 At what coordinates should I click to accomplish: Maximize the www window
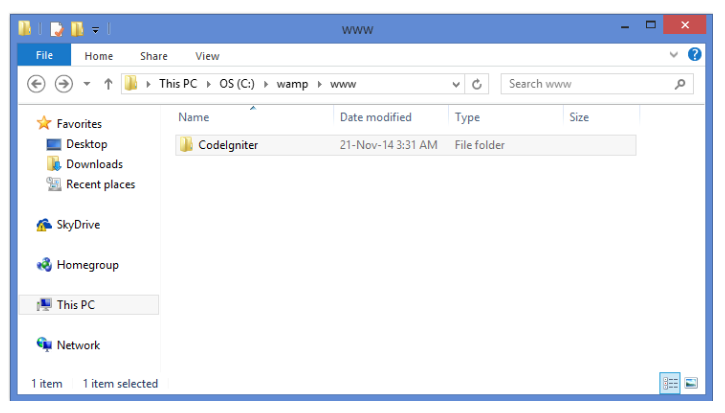(x=651, y=25)
